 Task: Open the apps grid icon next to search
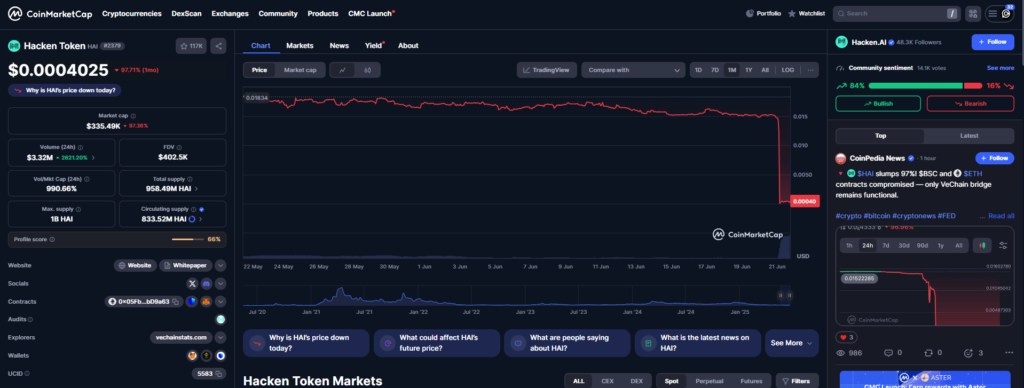click(x=974, y=13)
